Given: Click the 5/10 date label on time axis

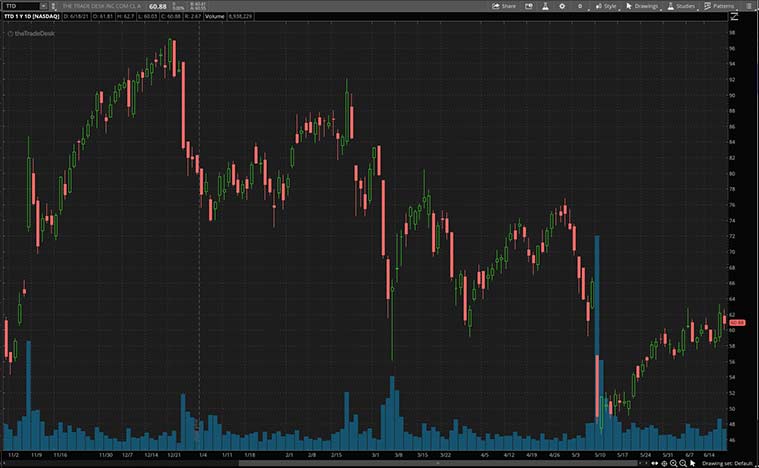Looking at the screenshot, I should coord(600,455).
